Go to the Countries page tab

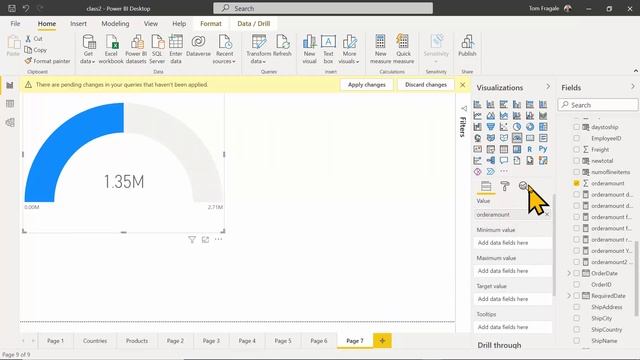[95, 341]
